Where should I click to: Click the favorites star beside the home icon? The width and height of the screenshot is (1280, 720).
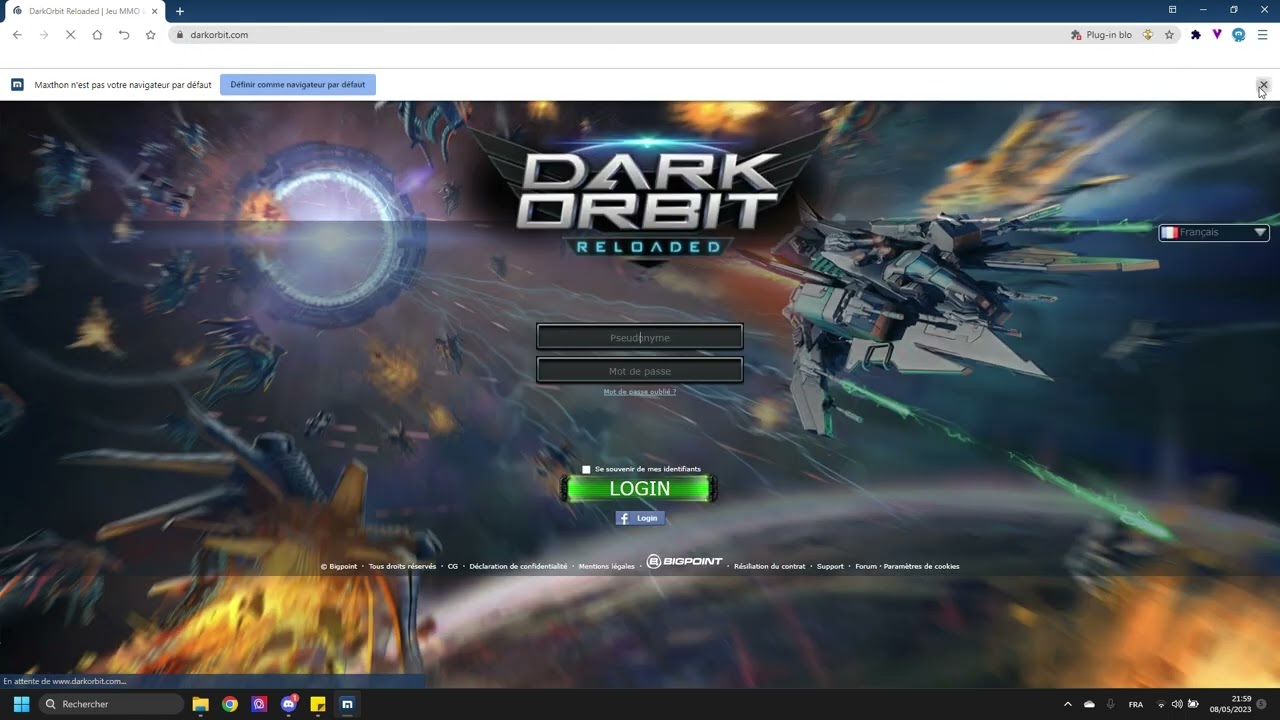[x=151, y=35]
